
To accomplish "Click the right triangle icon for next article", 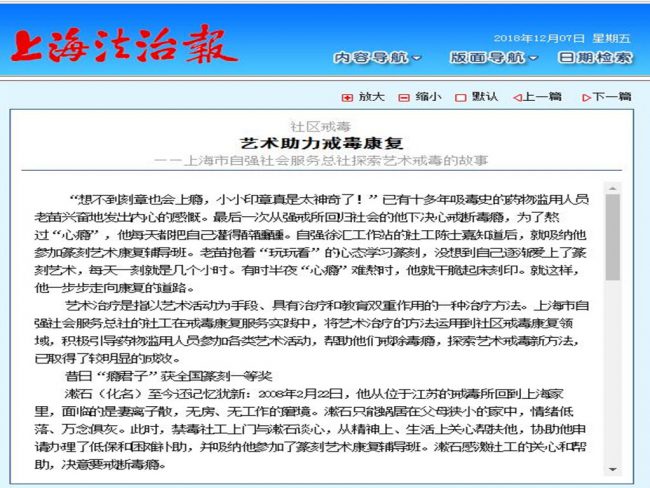I will (x=585, y=97).
